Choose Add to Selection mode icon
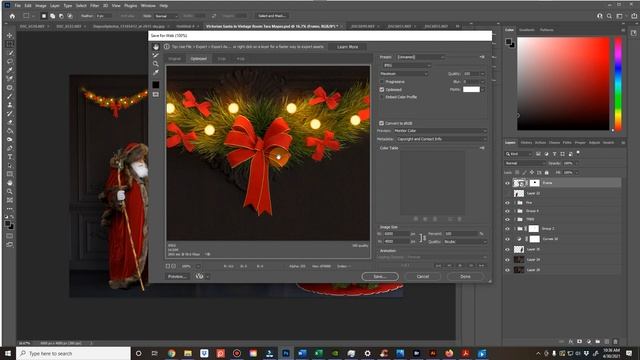 (x=53, y=16)
